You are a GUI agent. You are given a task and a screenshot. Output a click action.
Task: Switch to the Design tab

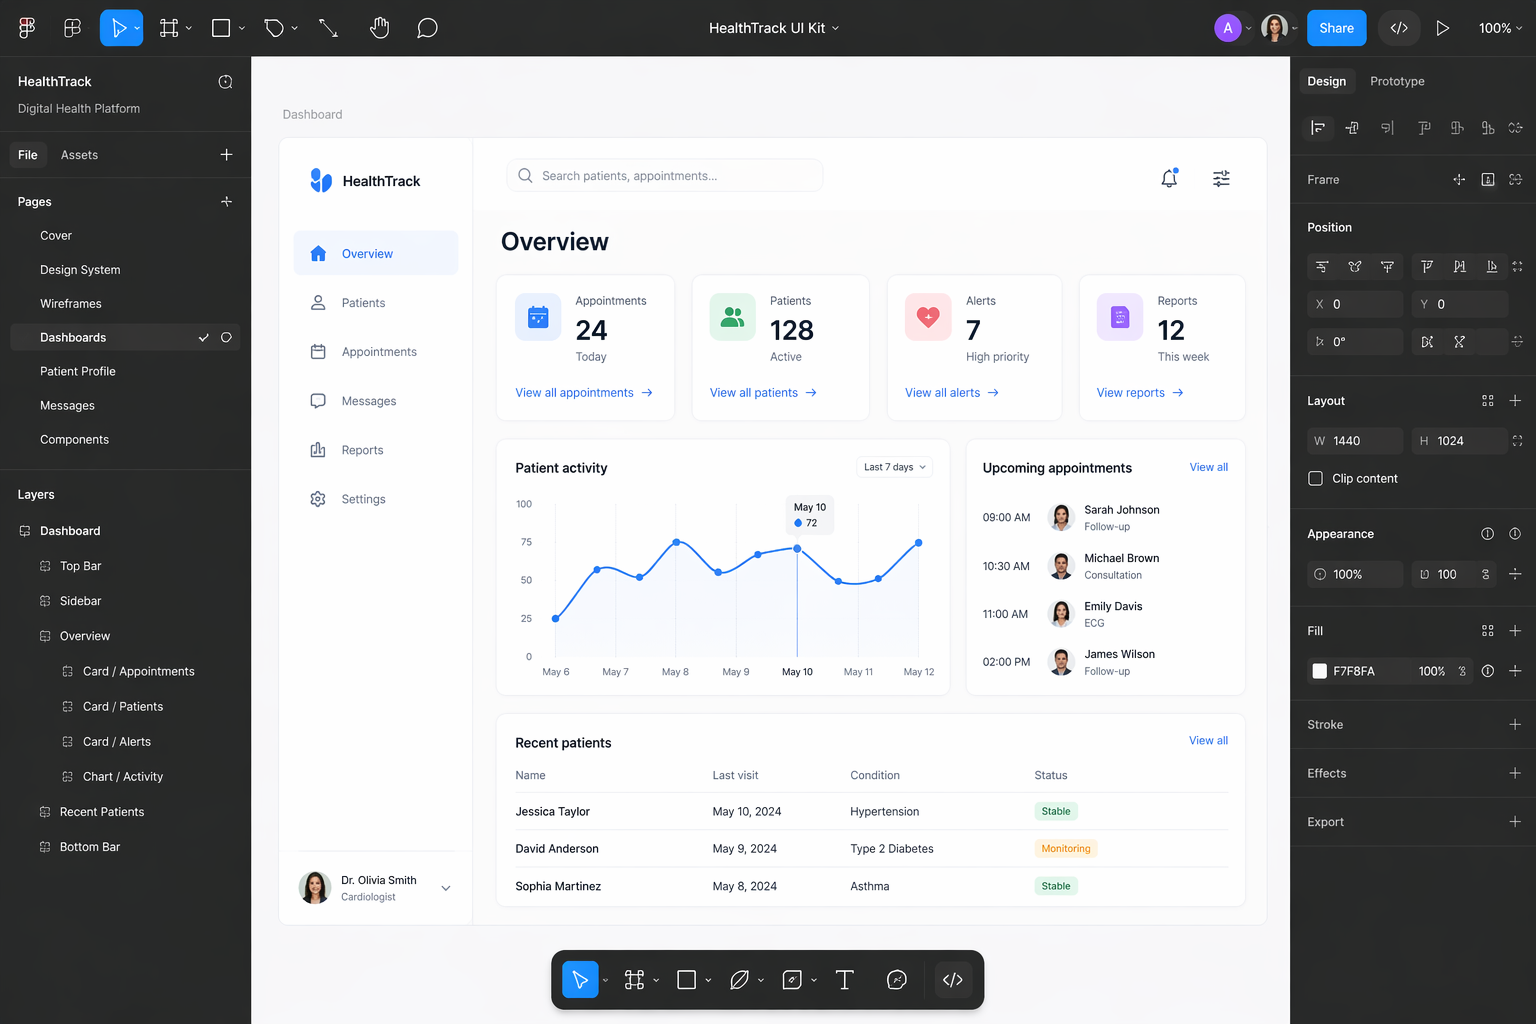[x=1326, y=81]
